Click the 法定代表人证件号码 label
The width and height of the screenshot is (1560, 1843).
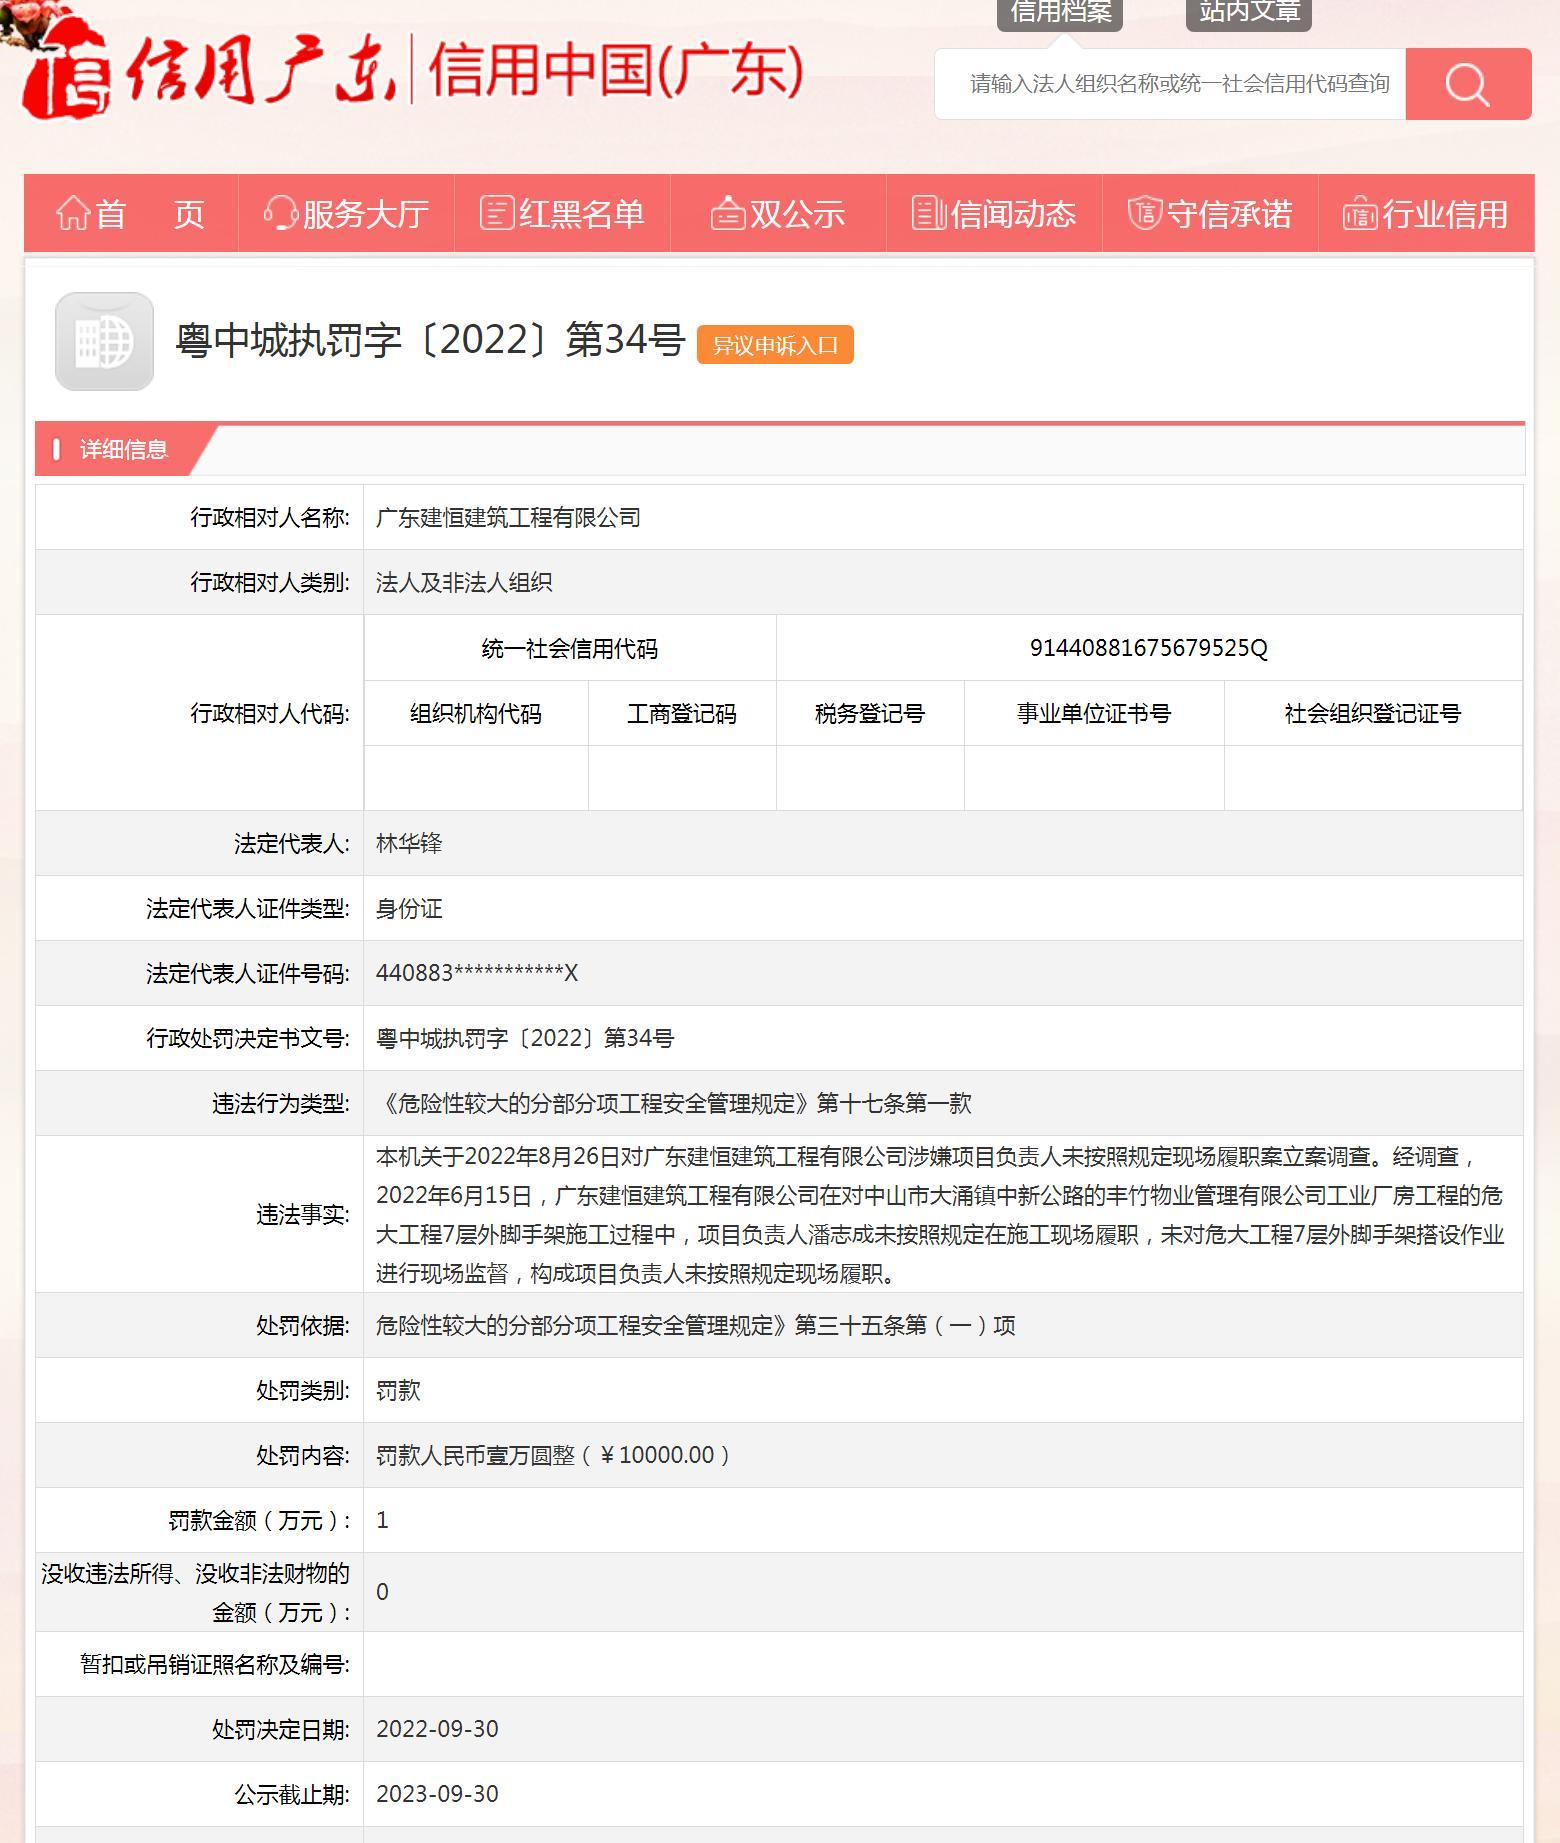point(248,974)
